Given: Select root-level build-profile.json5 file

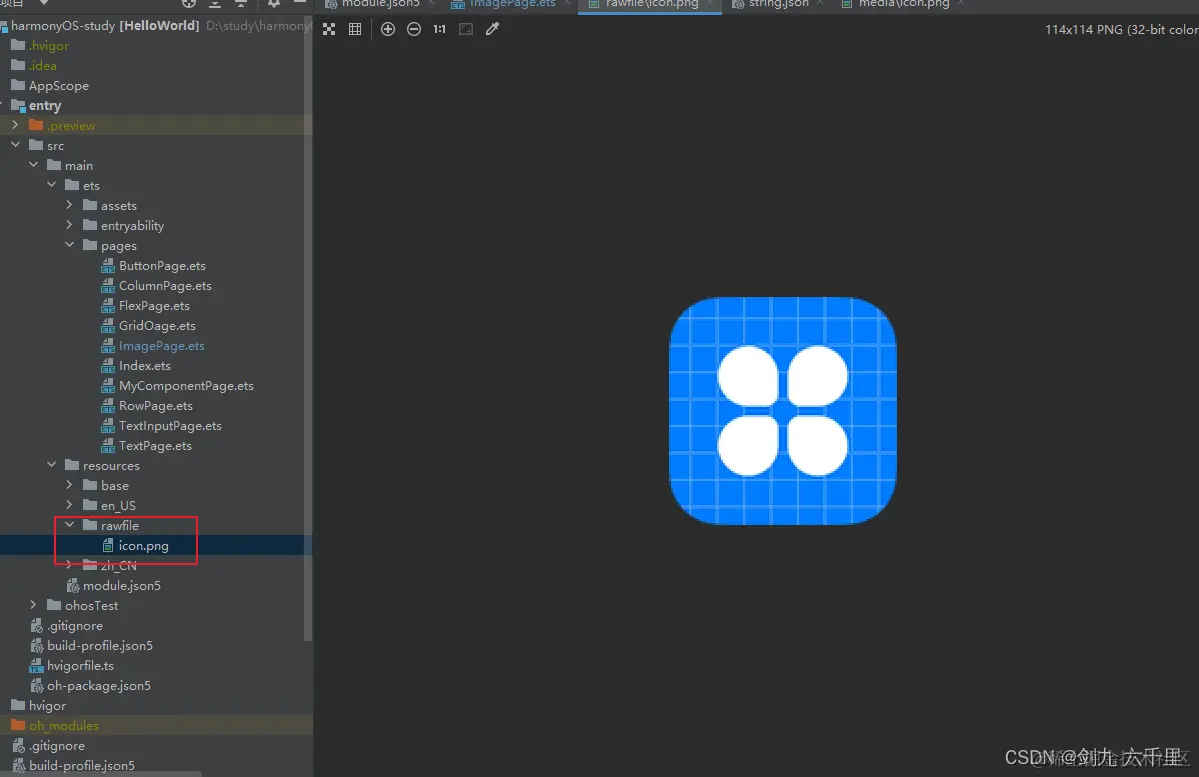Looking at the screenshot, I should point(82,766).
